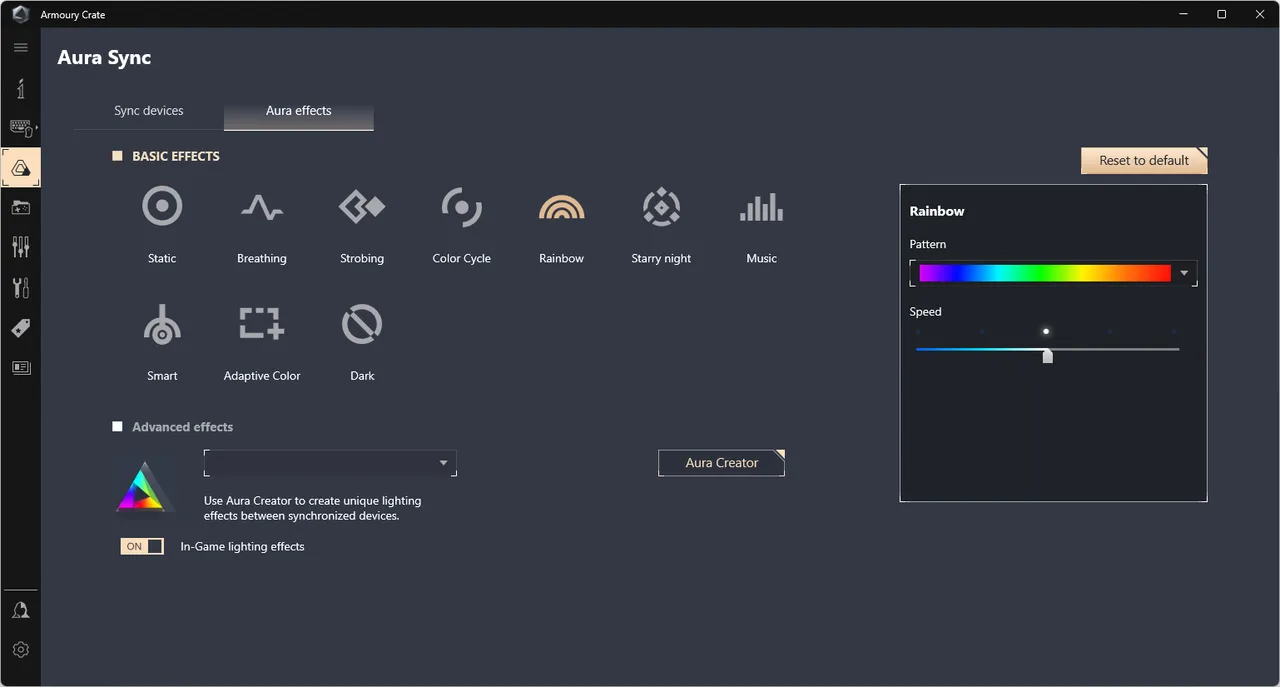Maximize the Armoury Crate window

pyautogui.click(x=1221, y=14)
